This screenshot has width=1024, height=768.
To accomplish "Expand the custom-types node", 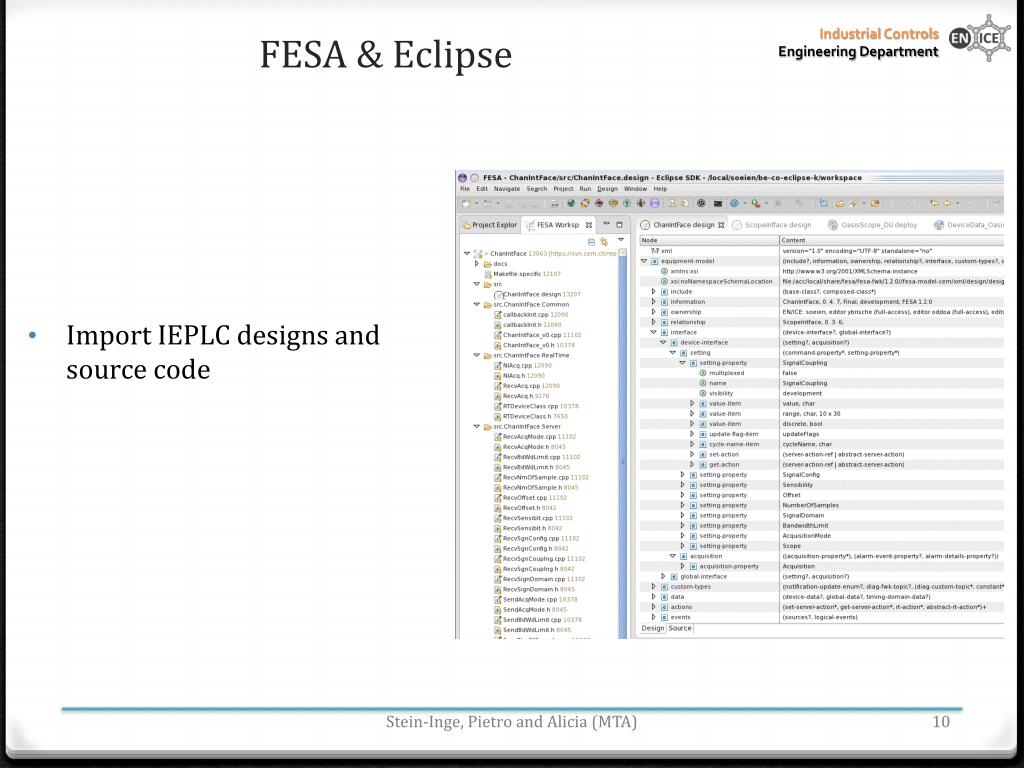I will tap(654, 587).
